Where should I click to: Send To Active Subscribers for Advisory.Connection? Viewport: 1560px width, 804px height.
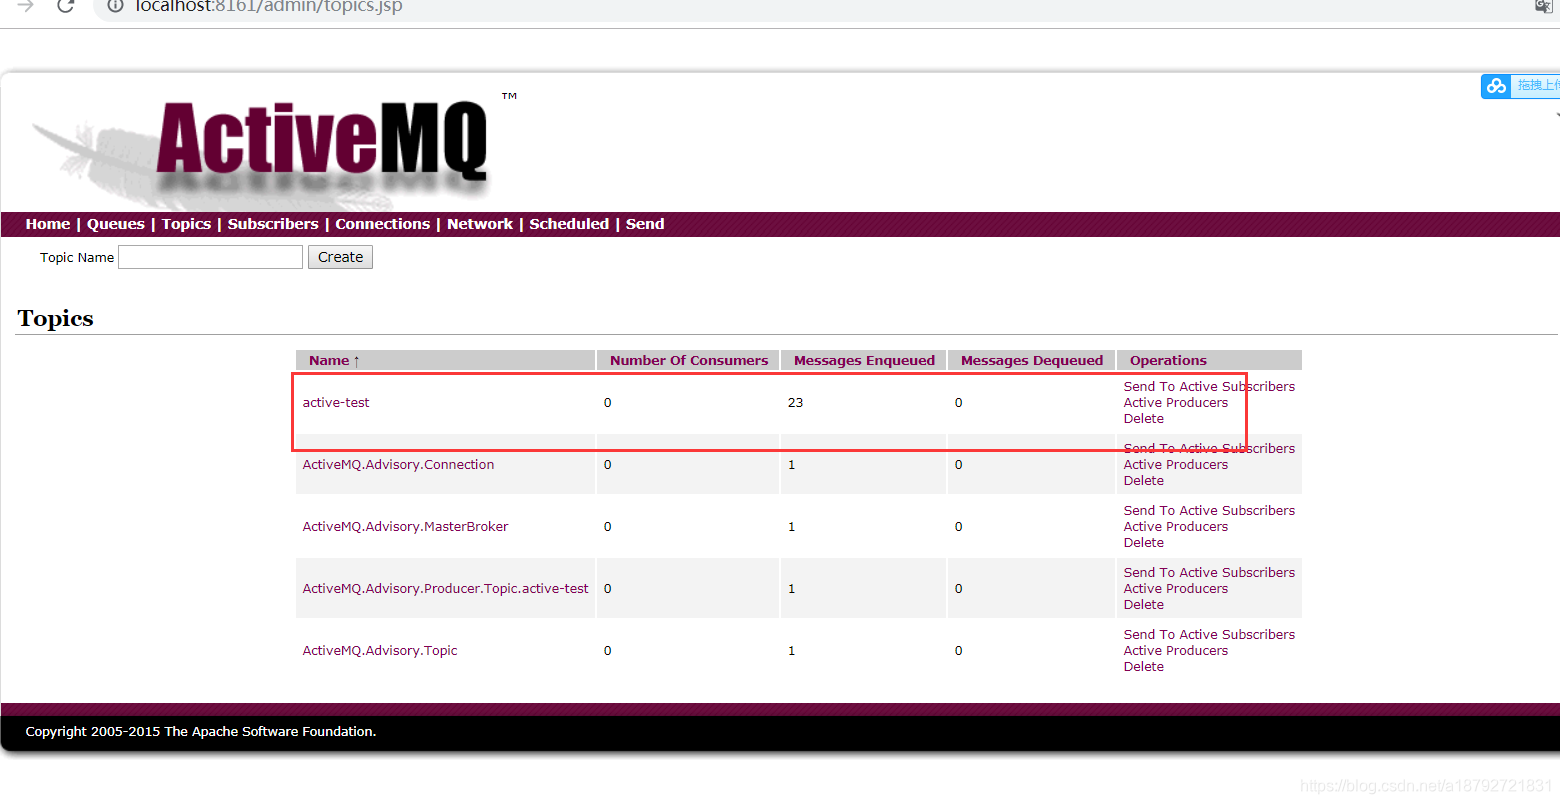click(x=1209, y=448)
